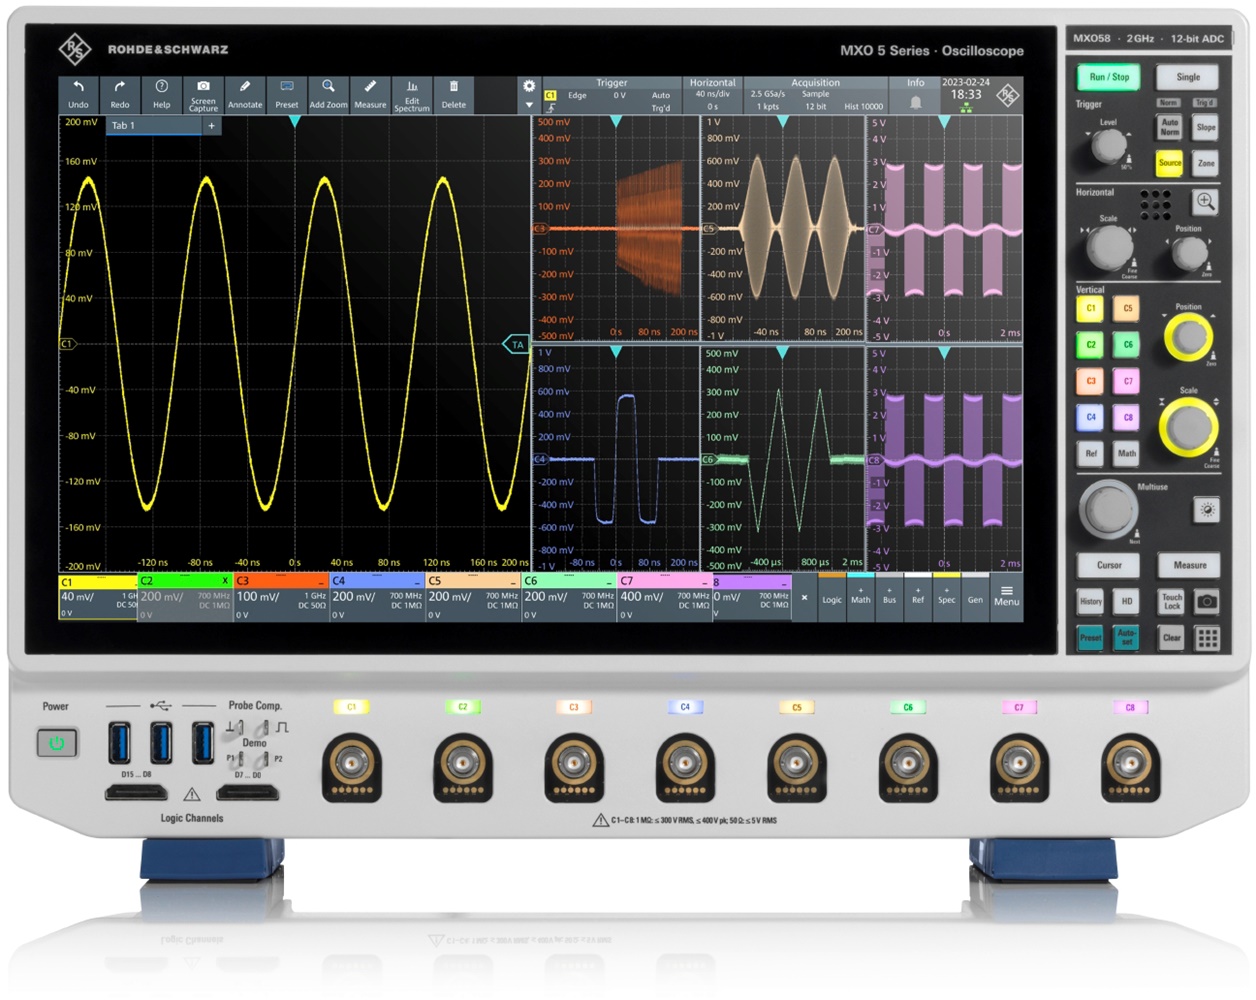Push the trigger Level knob

[1108, 146]
